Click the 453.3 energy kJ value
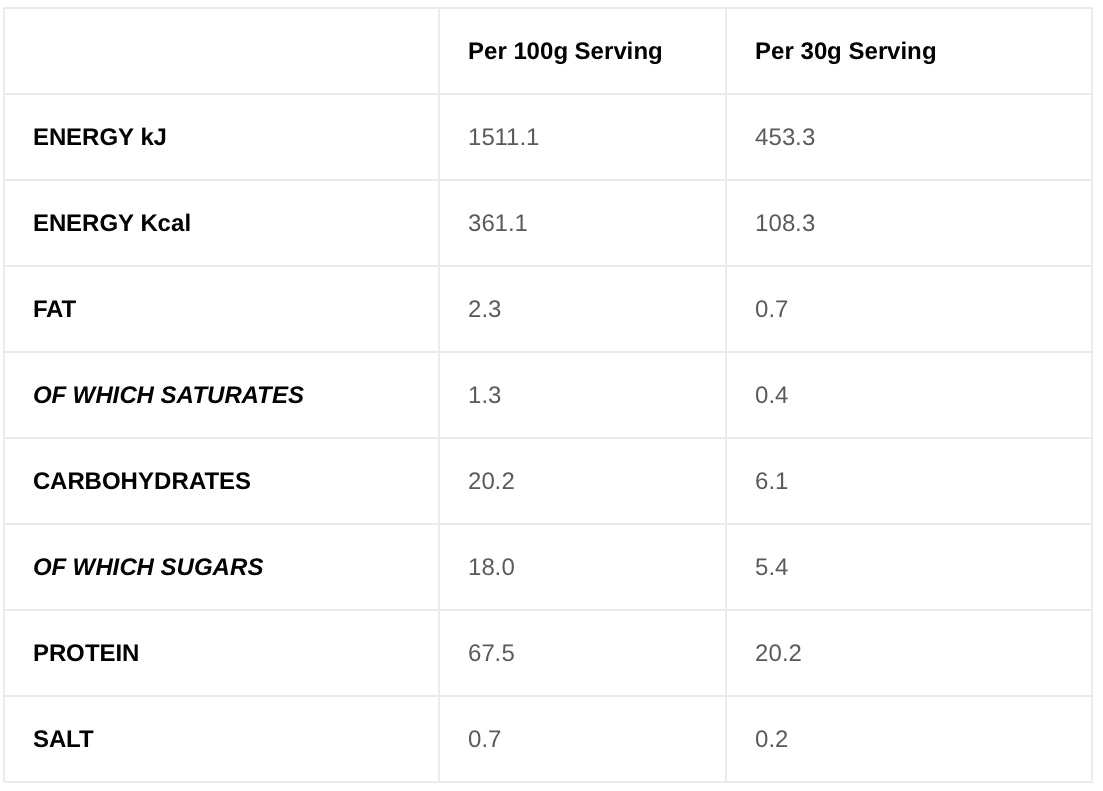The width and height of the screenshot is (1103, 791). click(784, 137)
